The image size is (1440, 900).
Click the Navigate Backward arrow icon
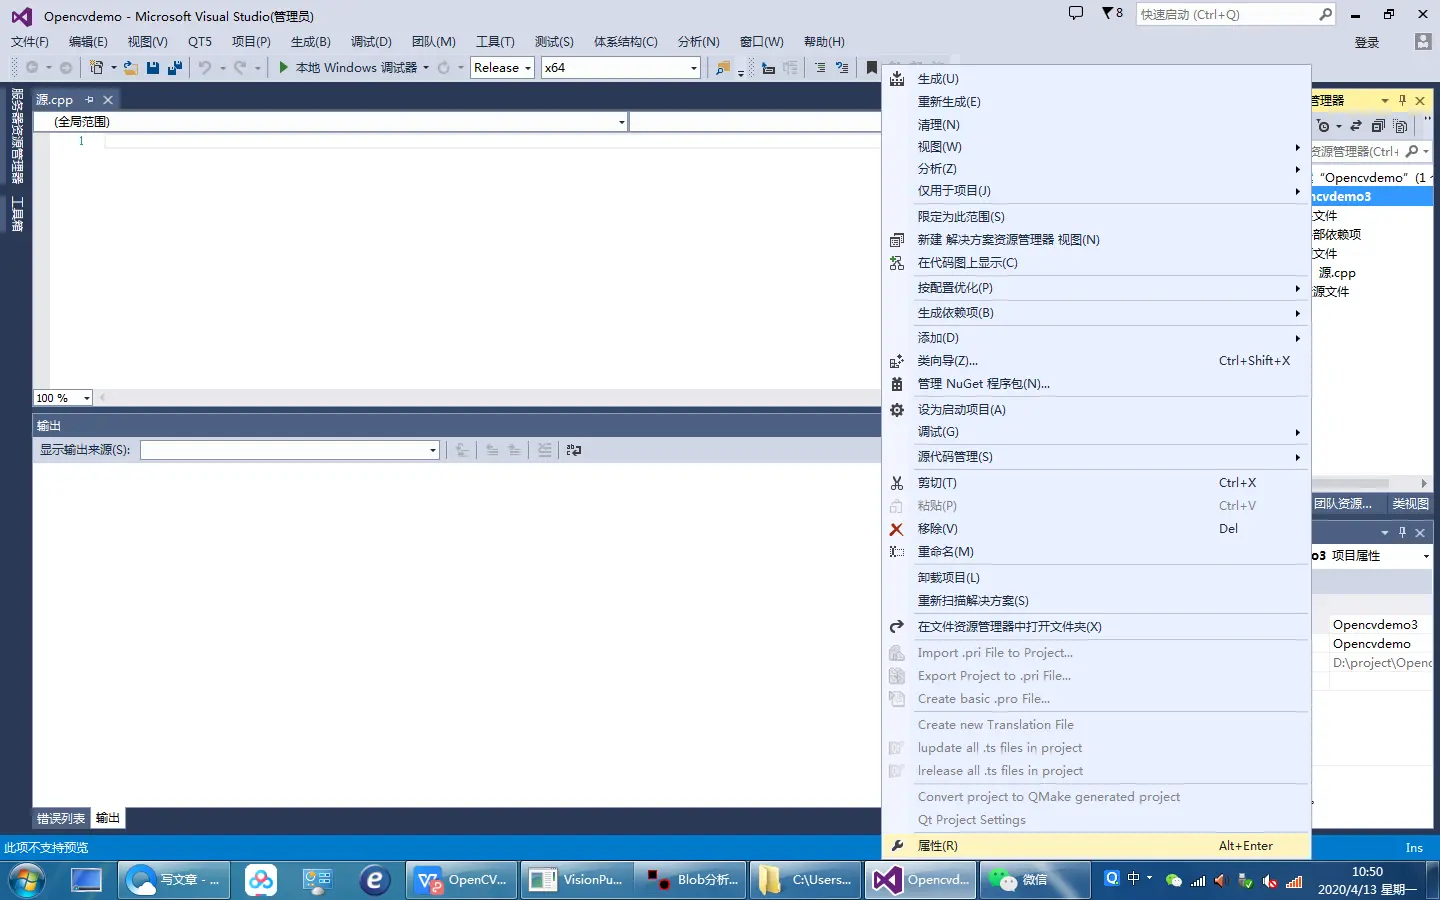coord(32,68)
